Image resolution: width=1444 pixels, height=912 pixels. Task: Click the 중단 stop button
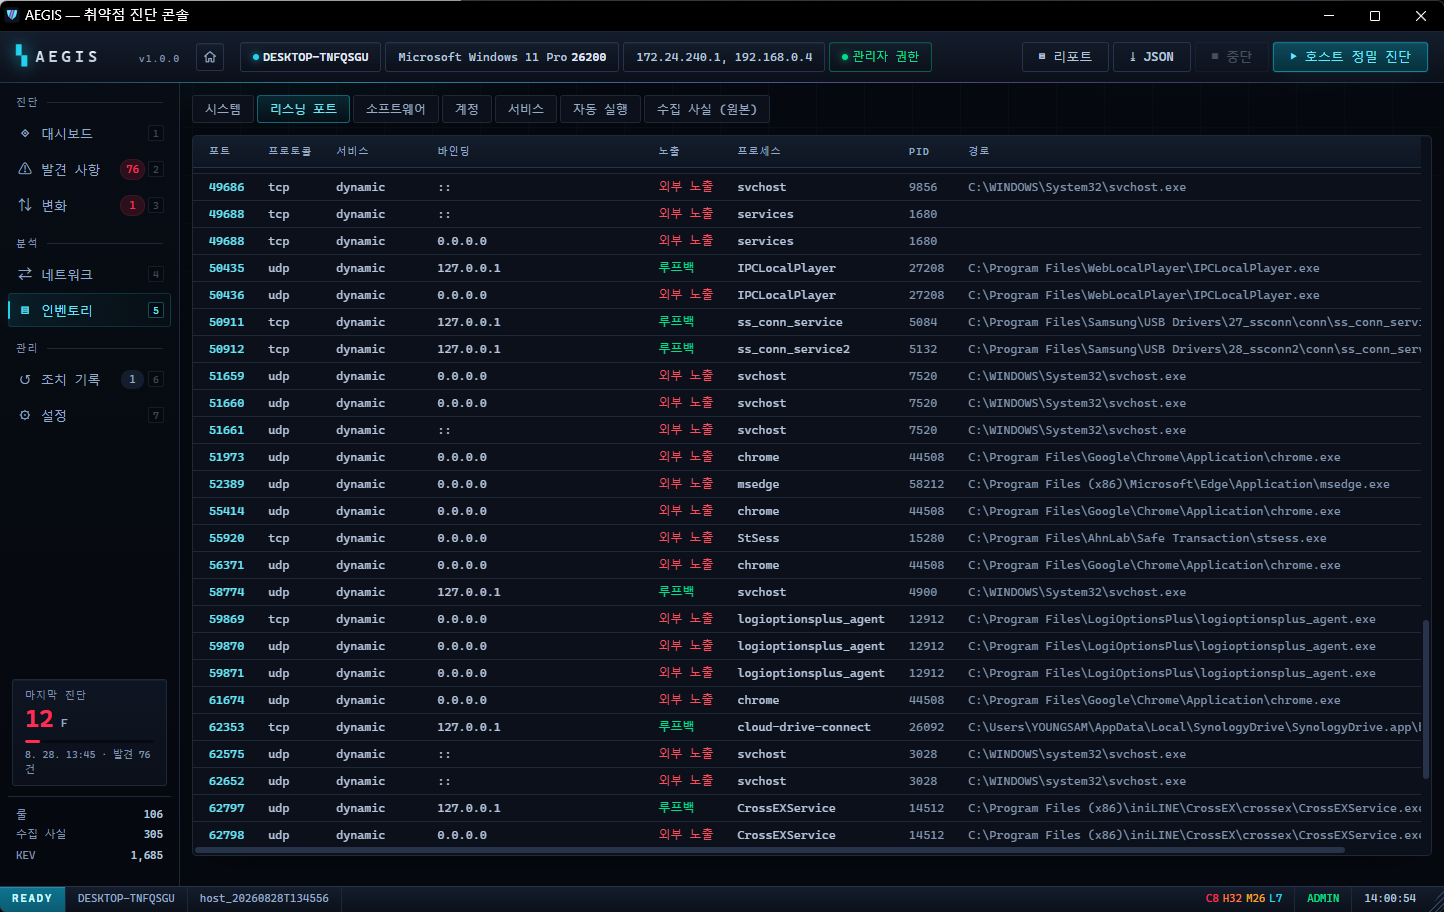(x=1231, y=57)
